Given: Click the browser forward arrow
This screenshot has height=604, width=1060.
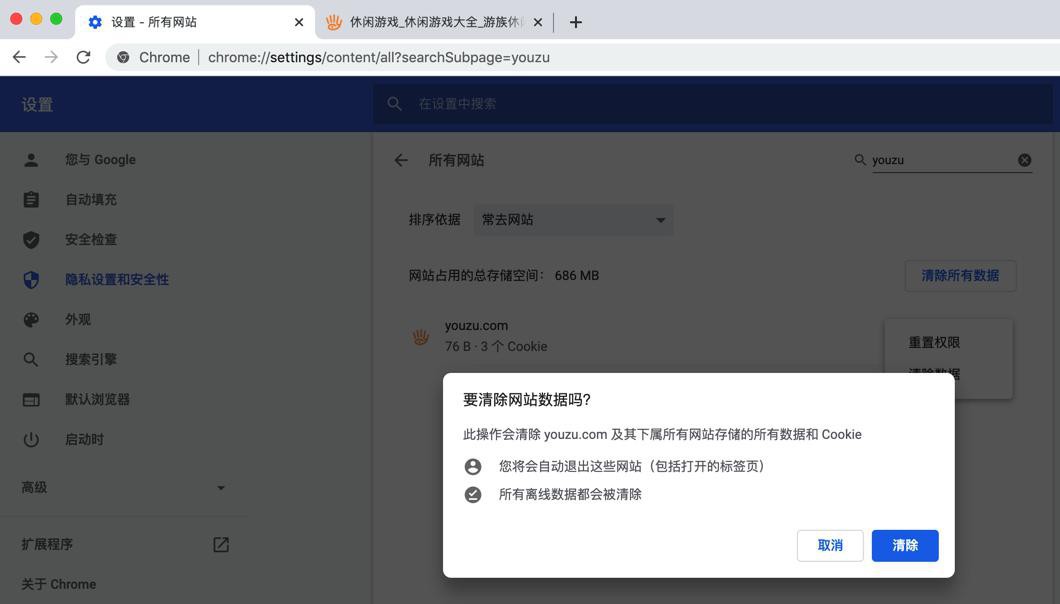Looking at the screenshot, I should [x=51, y=57].
